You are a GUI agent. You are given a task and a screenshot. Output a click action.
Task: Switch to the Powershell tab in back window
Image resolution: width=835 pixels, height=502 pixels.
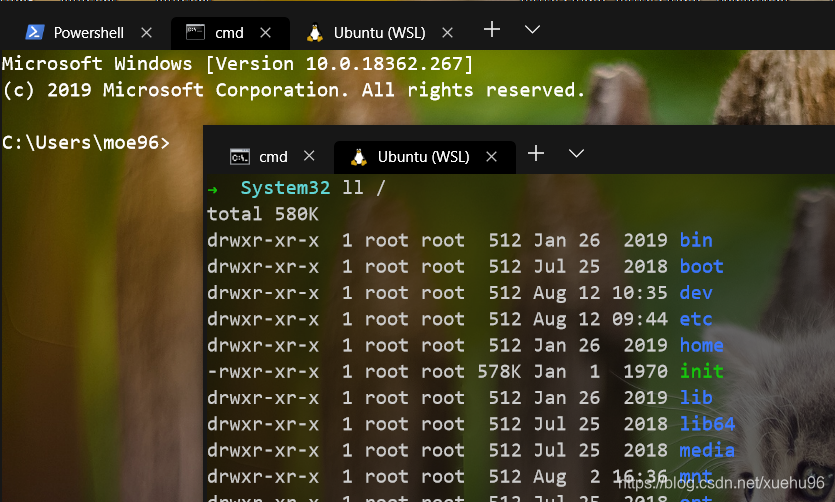click(88, 33)
